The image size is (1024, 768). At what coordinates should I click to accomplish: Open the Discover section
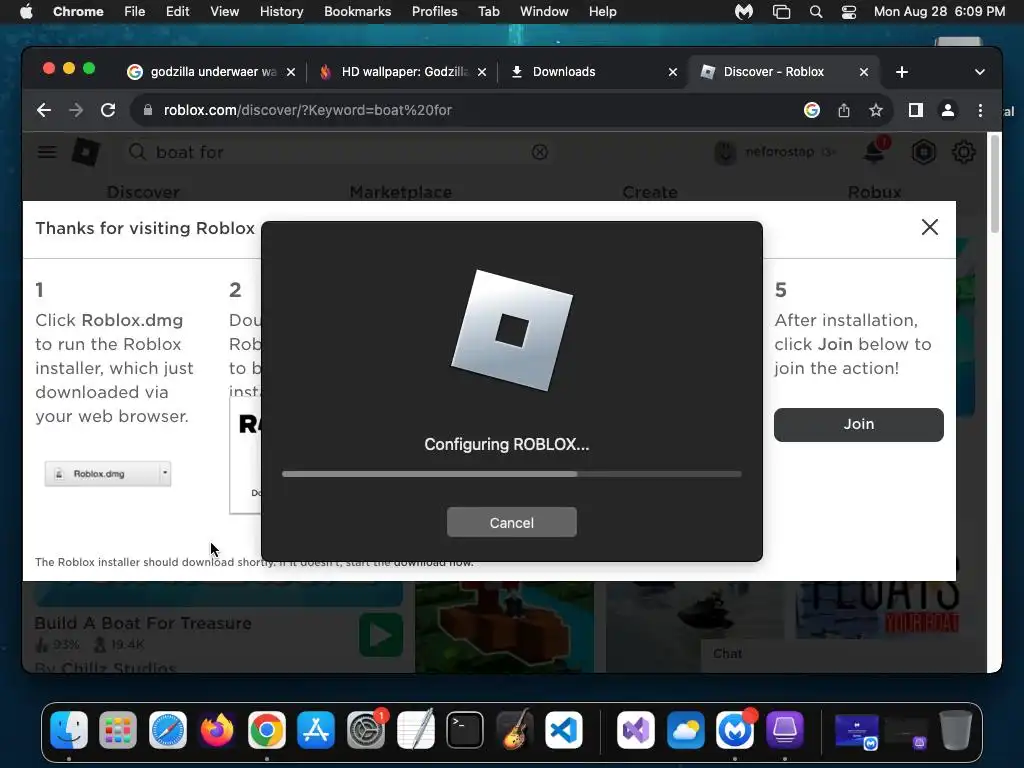(x=143, y=192)
